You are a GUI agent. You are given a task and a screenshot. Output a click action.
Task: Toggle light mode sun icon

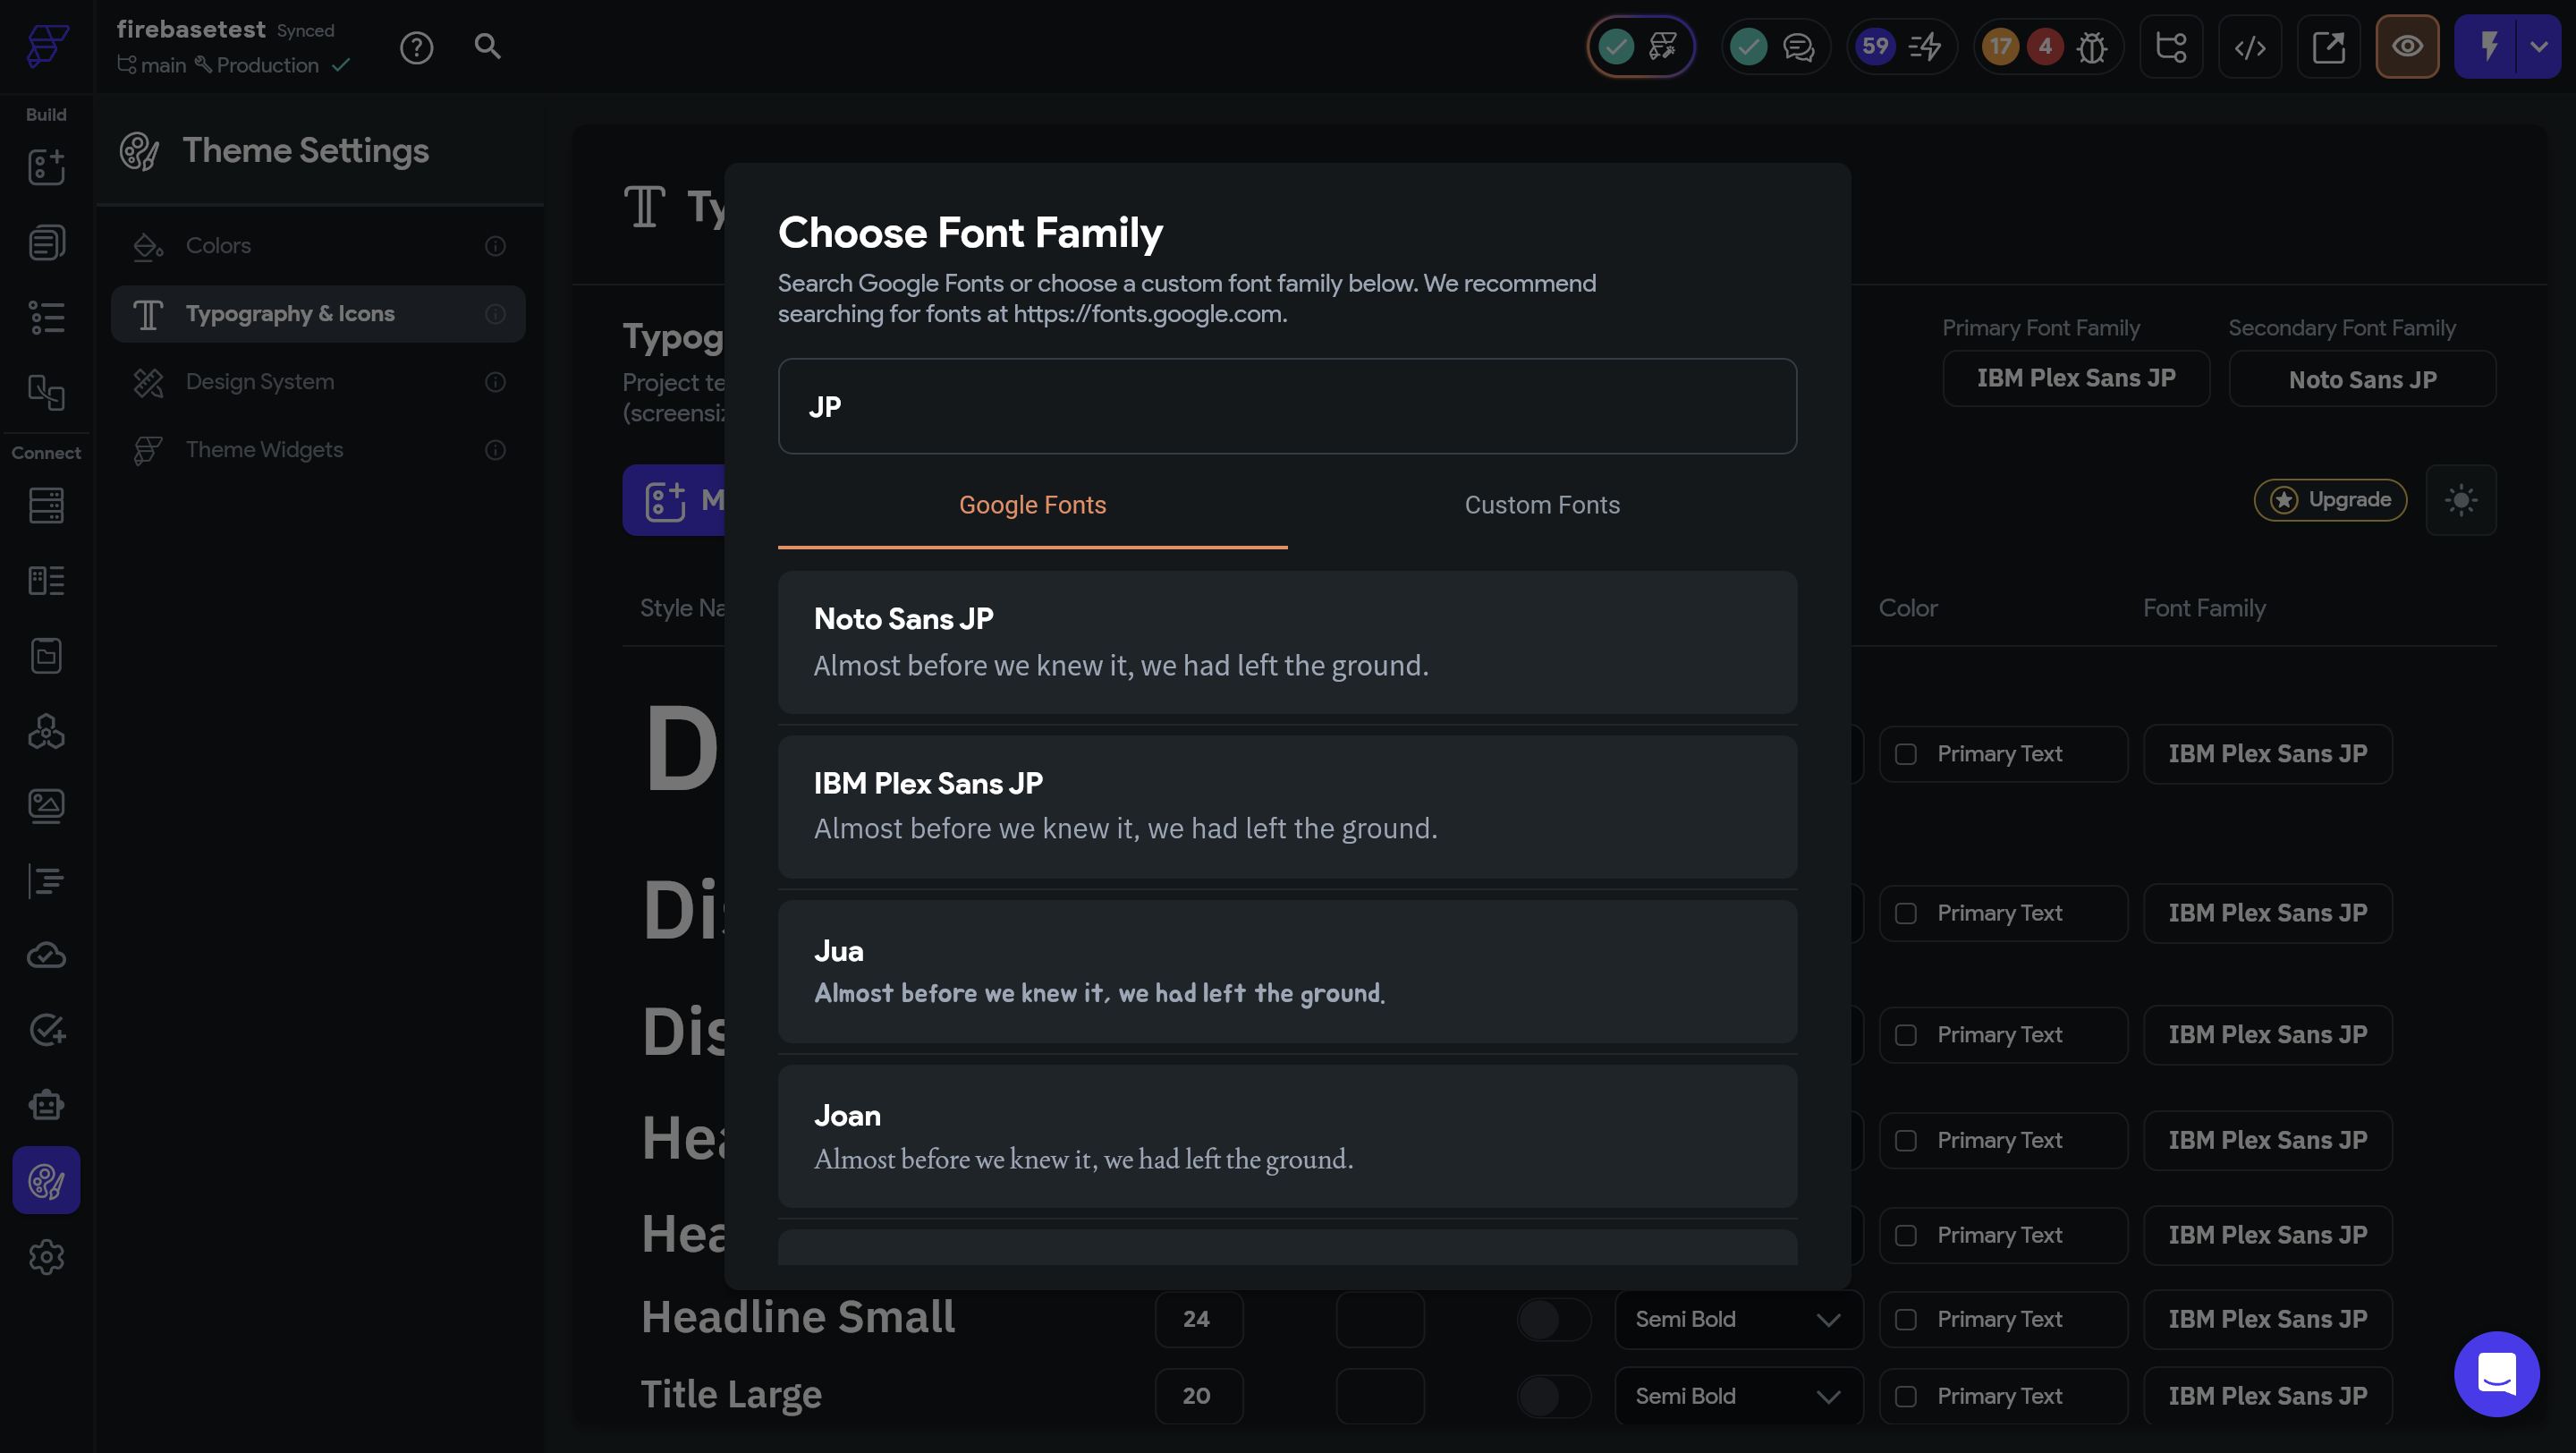(x=2461, y=500)
